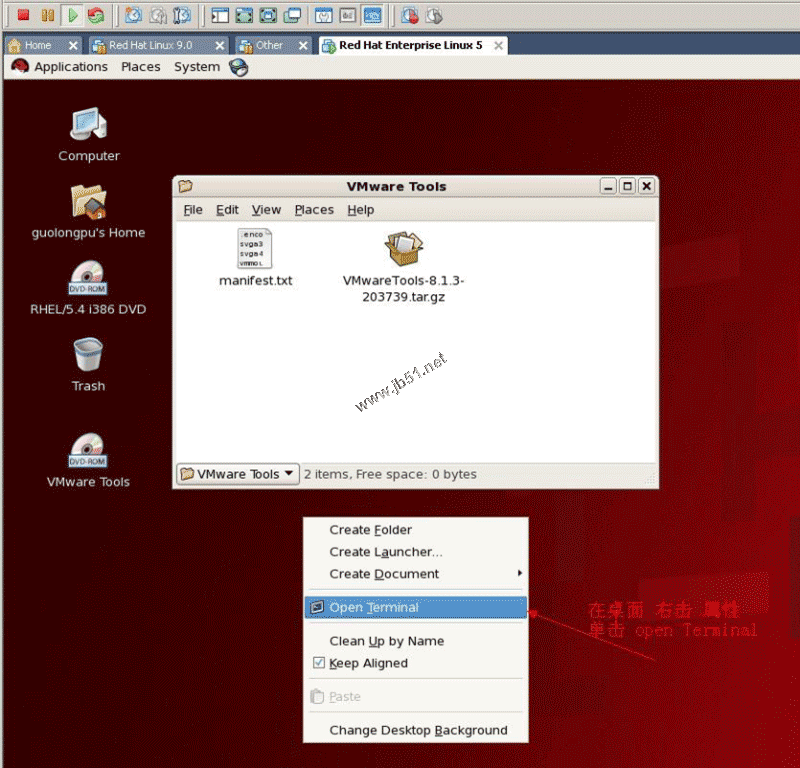Switch to quick switch mode icon

(x=244, y=16)
